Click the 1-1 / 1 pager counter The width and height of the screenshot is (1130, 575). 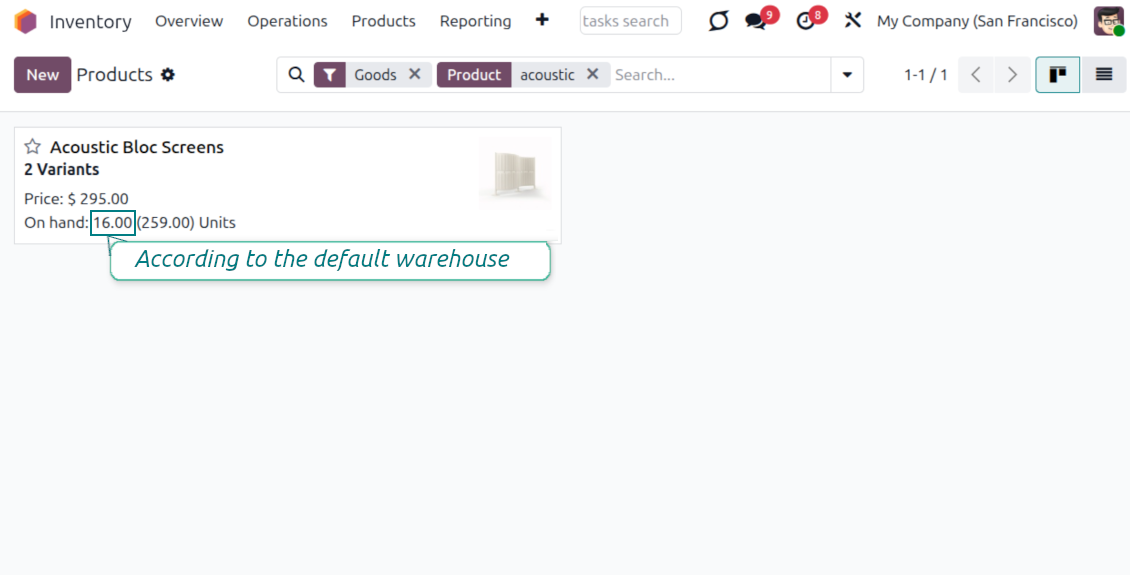(925, 75)
